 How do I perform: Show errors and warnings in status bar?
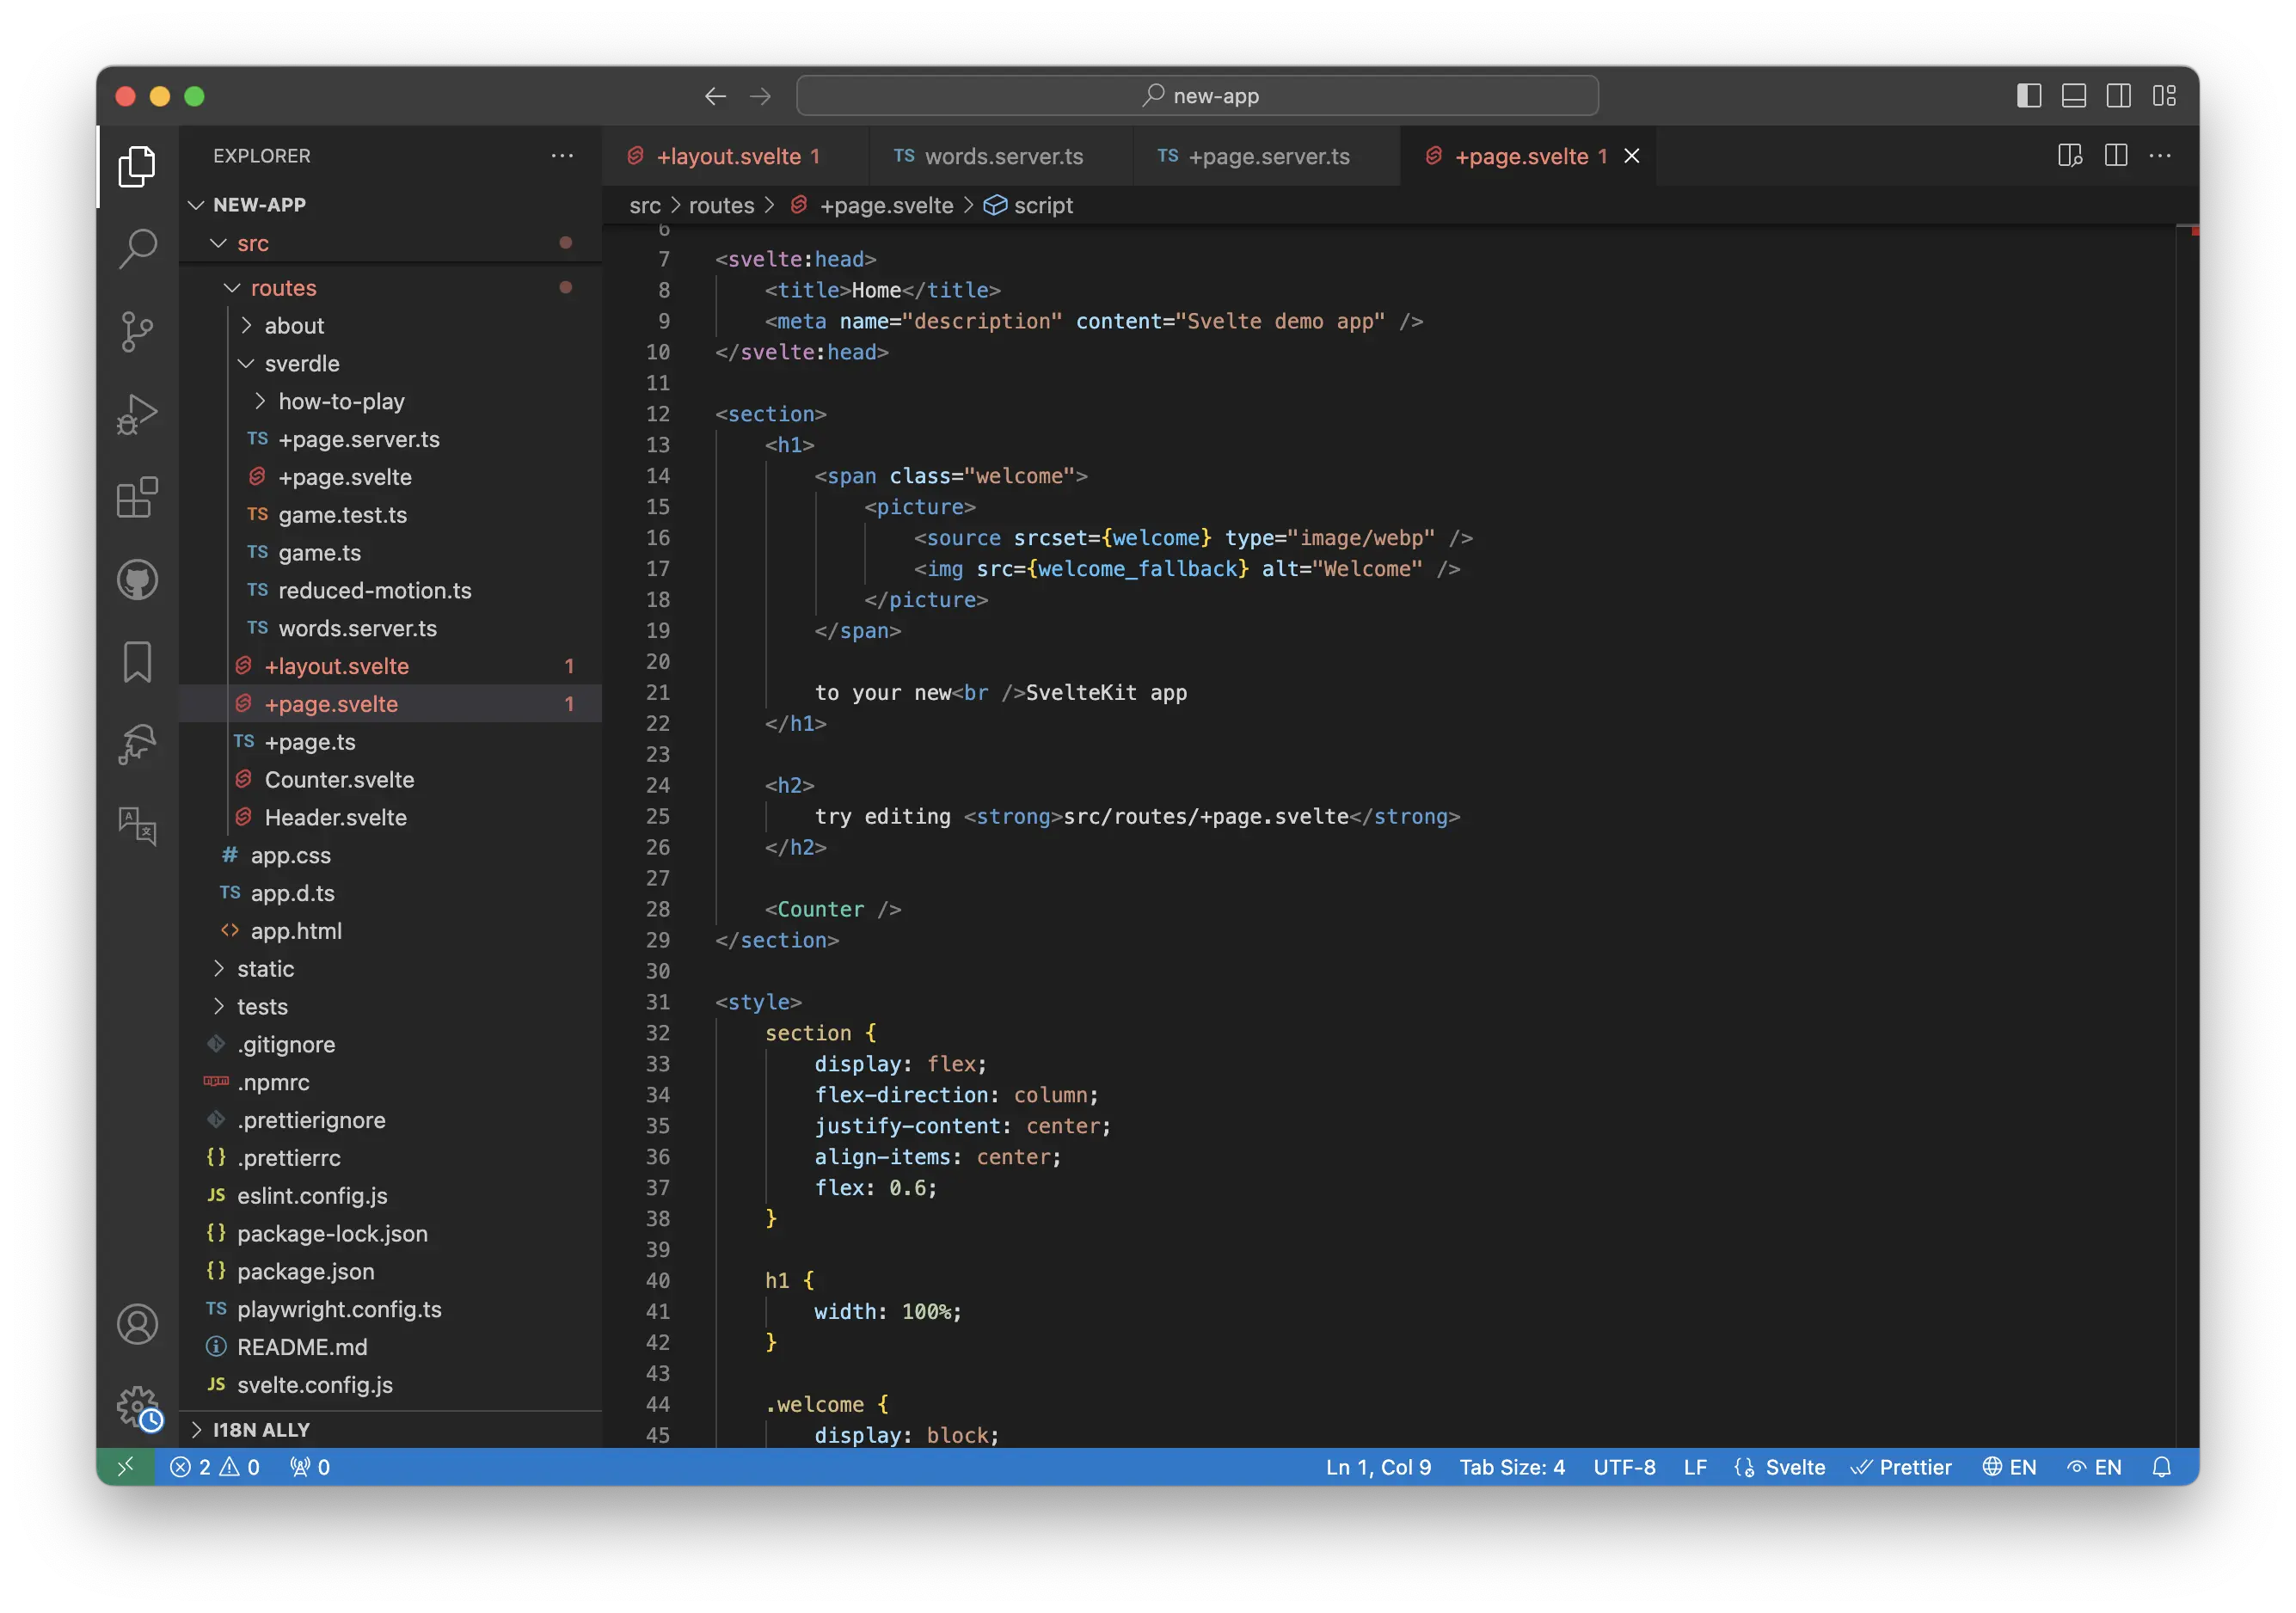[215, 1467]
